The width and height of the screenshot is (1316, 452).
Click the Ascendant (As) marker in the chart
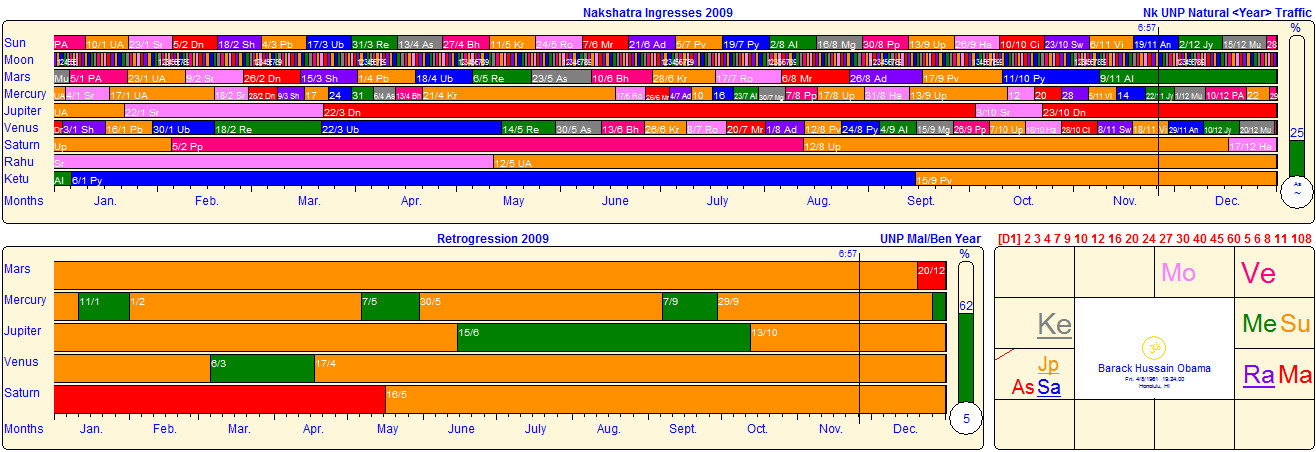tap(1022, 387)
